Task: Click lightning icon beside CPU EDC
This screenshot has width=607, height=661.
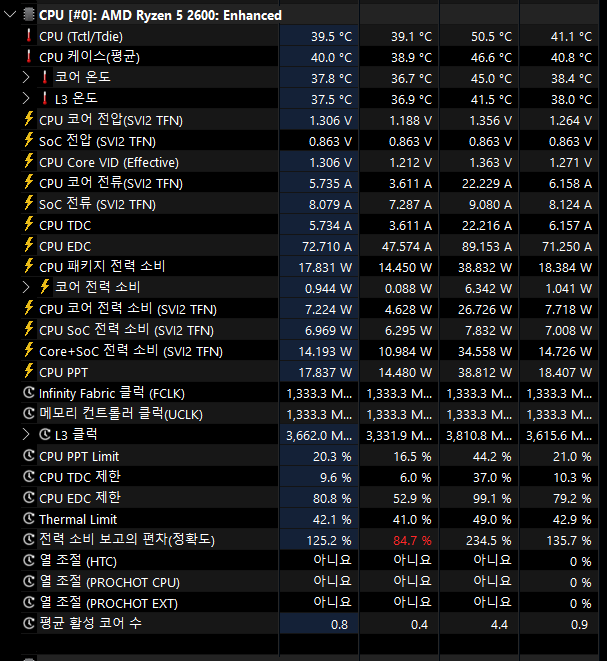Action: click(x=29, y=245)
